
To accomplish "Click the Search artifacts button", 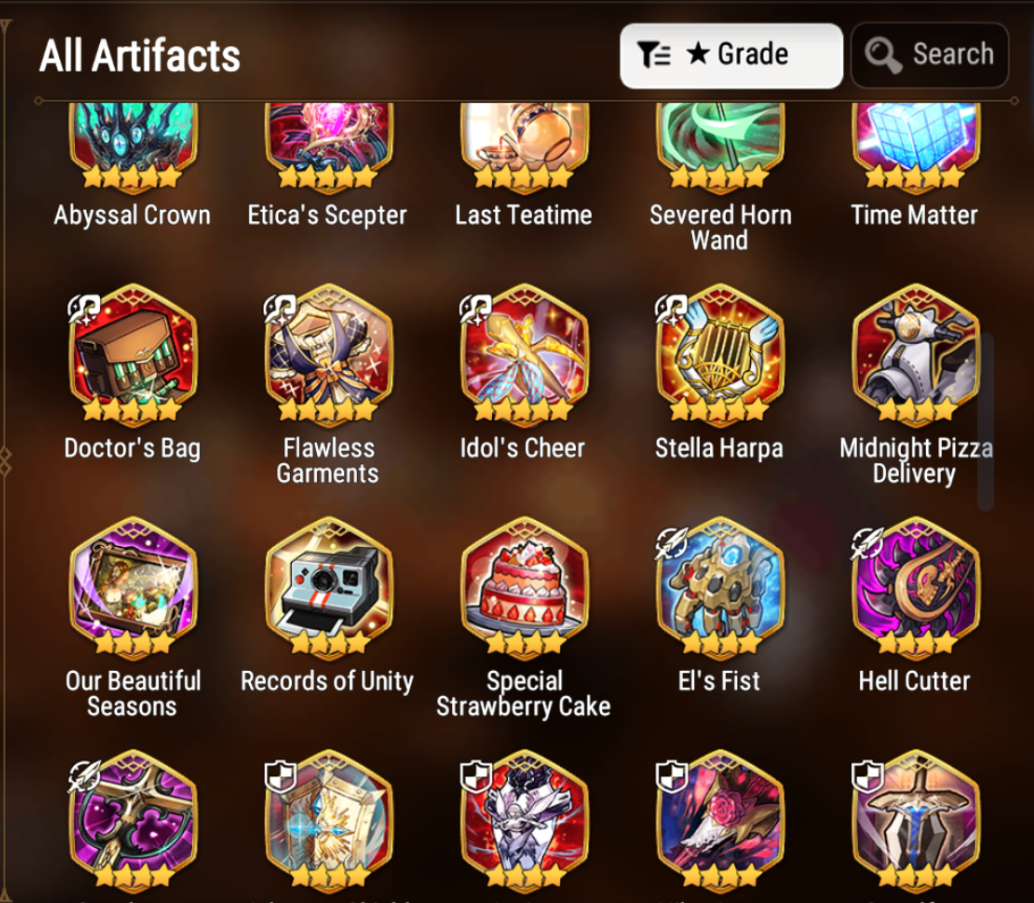I will [x=930, y=55].
